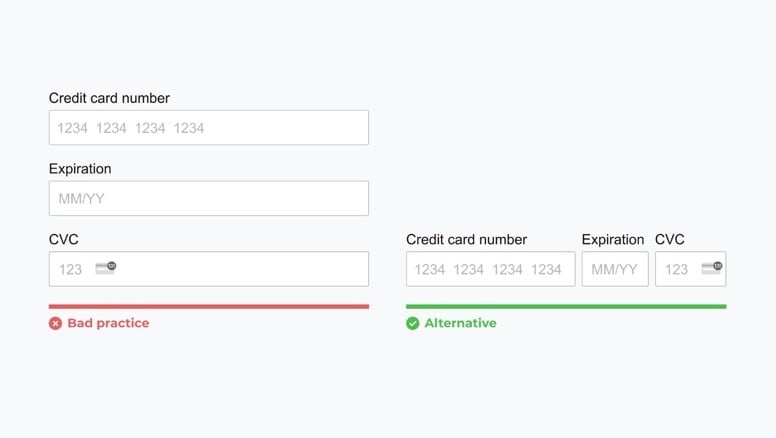Focus the wide Expiration MM/YY field
Viewport: 776px width, 438px height.
(209, 198)
